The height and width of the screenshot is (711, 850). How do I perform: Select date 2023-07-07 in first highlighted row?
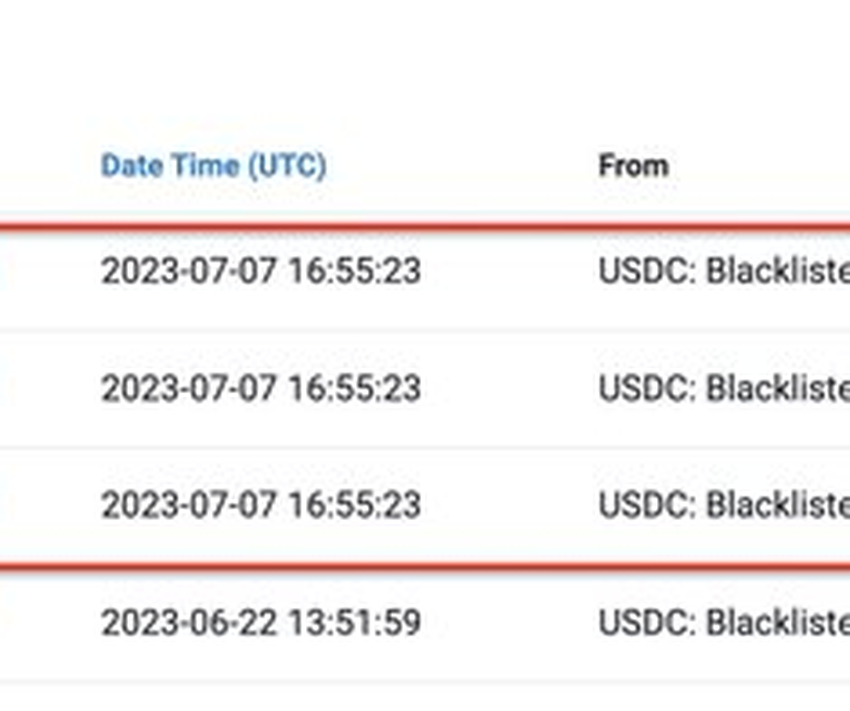pyautogui.click(x=188, y=270)
